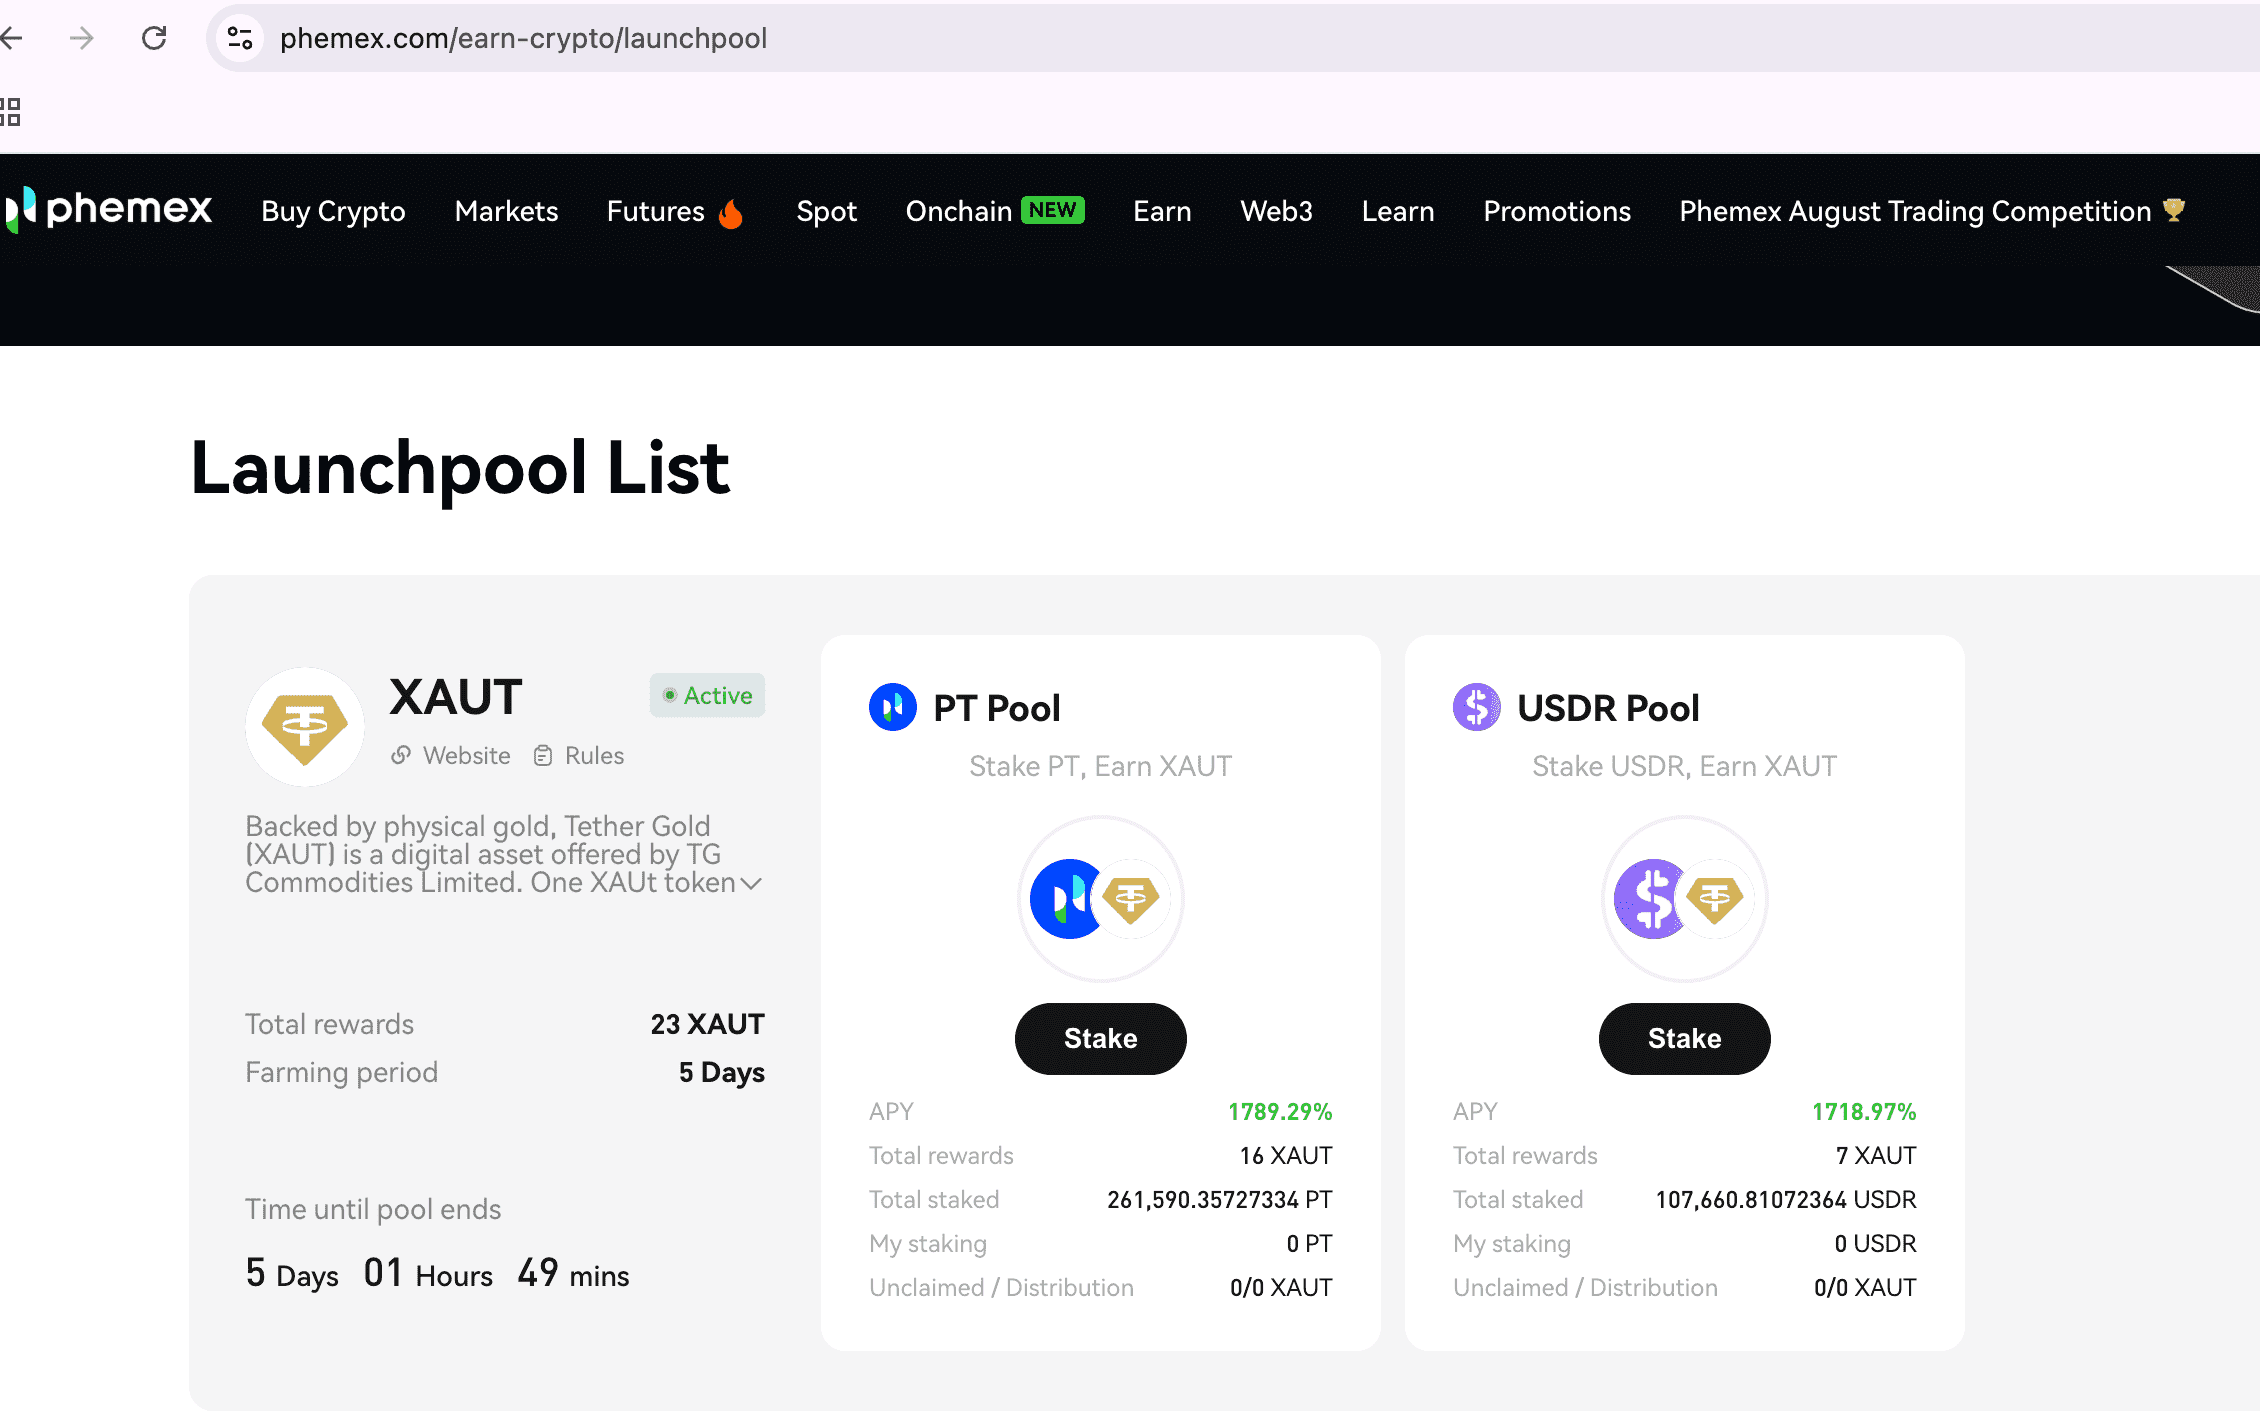Click the 23 XAUT total rewards value
The height and width of the screenshot is (1416, 2260).
pos(707,1024)
